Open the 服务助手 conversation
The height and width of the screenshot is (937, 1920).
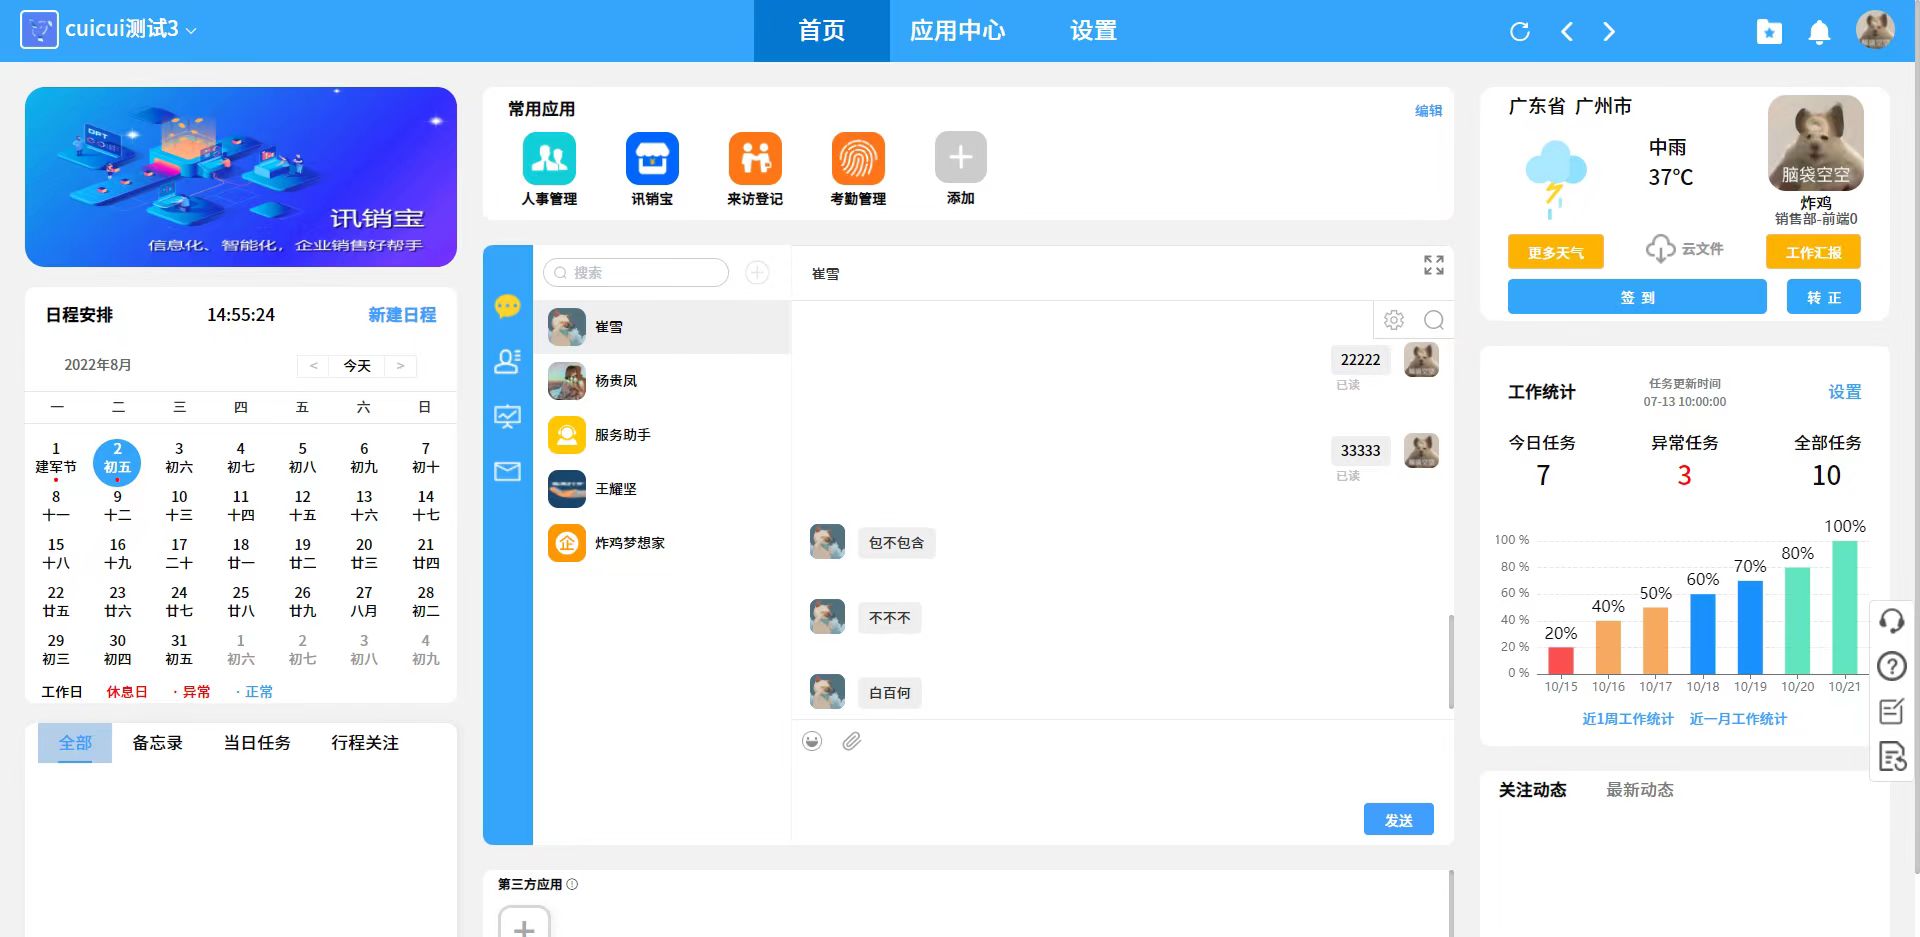(662, 435)
